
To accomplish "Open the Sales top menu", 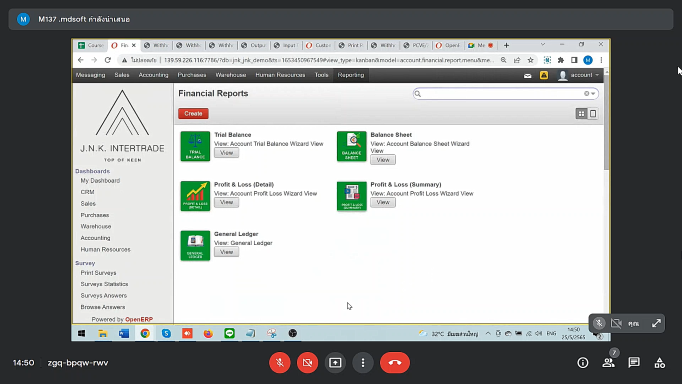I will pos(122,75).
